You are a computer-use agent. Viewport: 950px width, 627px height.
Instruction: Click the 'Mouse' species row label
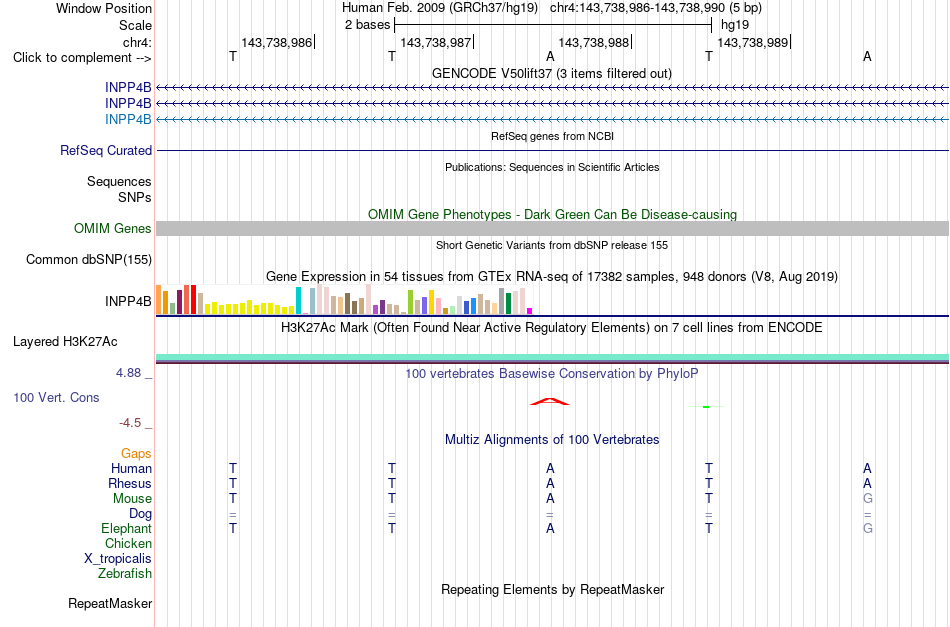(x=132, y=499)
